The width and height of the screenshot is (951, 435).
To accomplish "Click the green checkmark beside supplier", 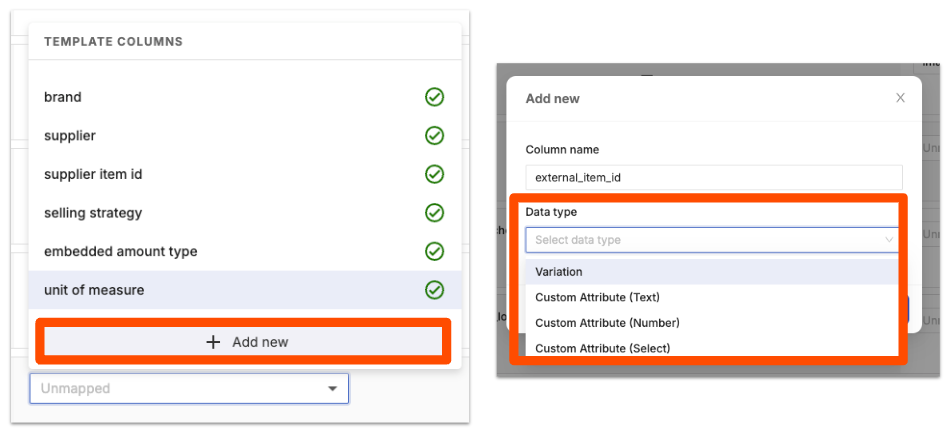I will pyautogui.click(x=434, y=136).
